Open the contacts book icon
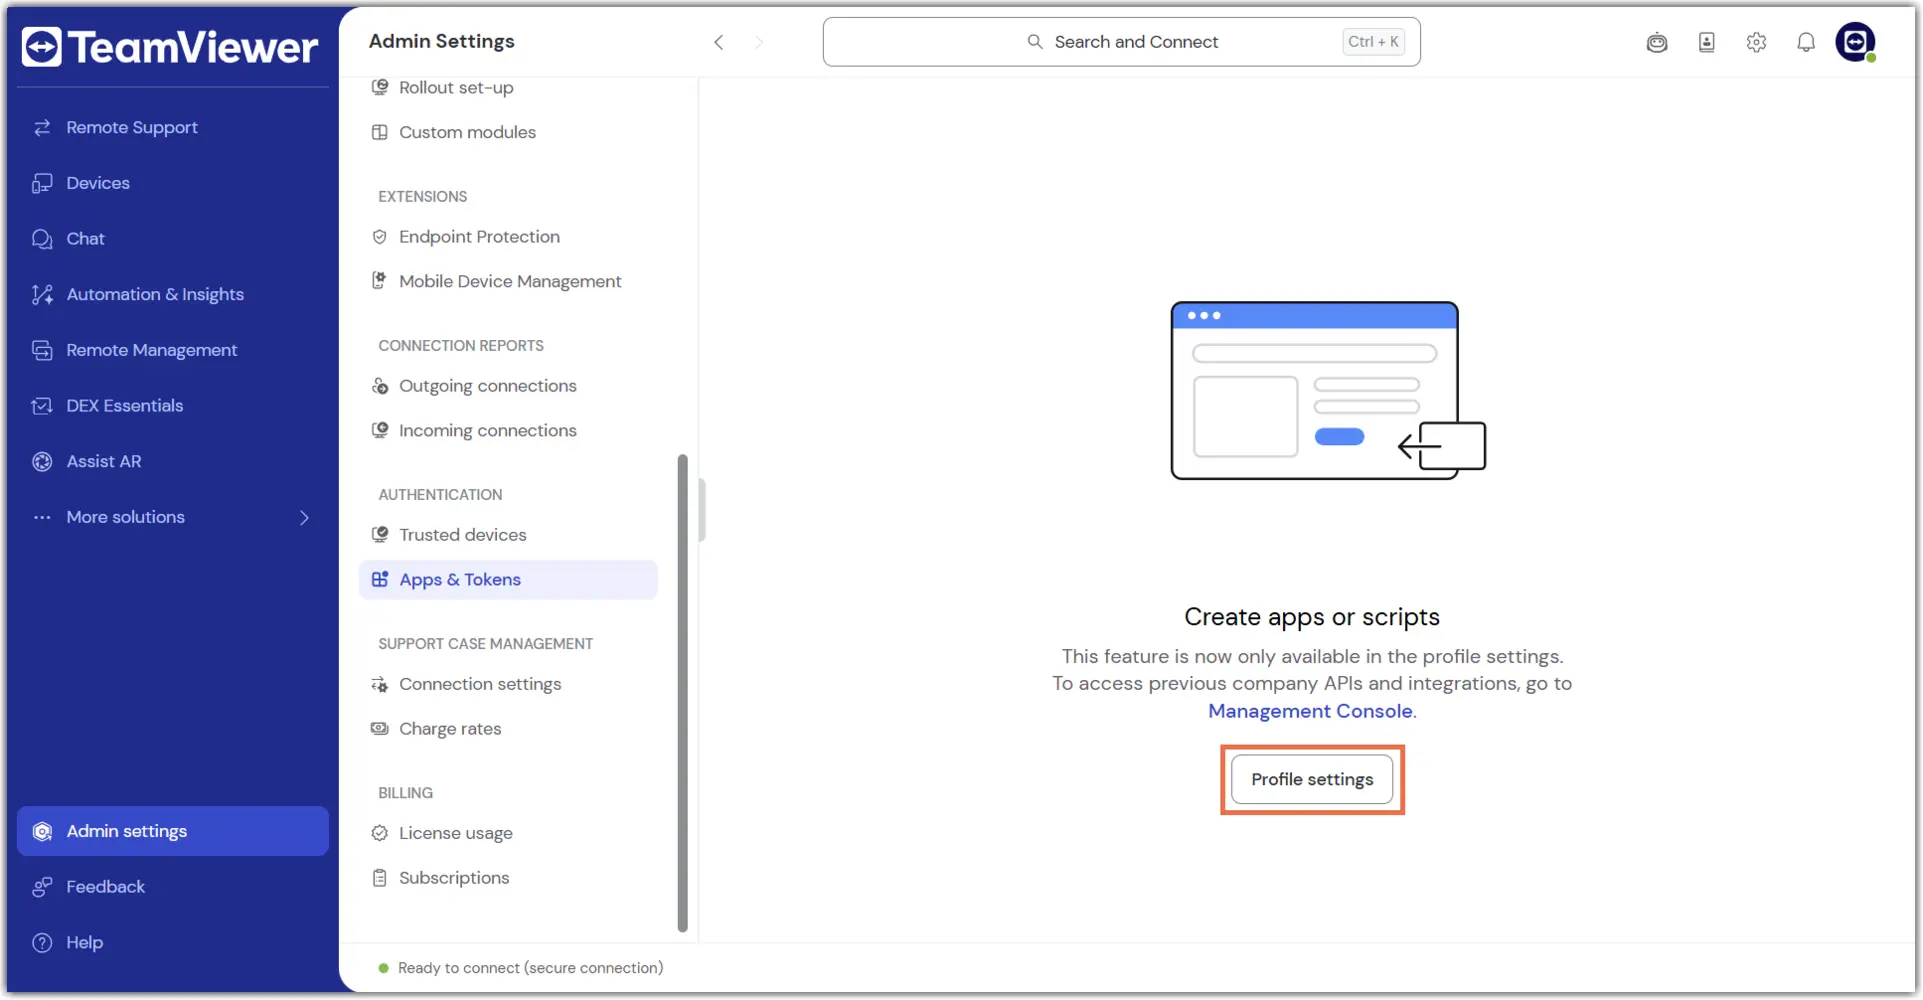Screen dimensions: 1923x1000 click(x=1707, y=42)
